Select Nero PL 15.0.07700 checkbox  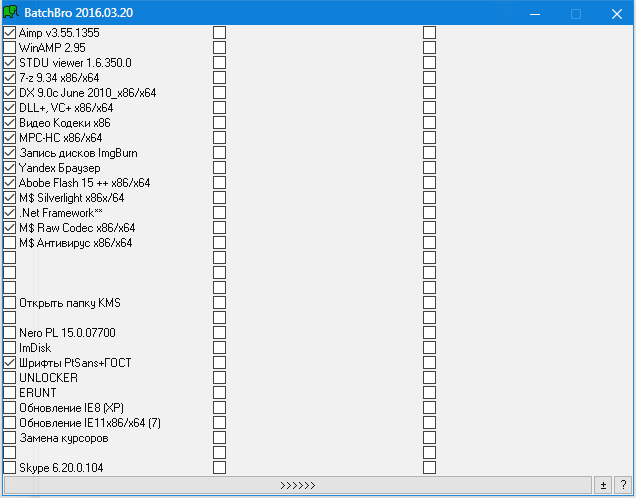10,333
